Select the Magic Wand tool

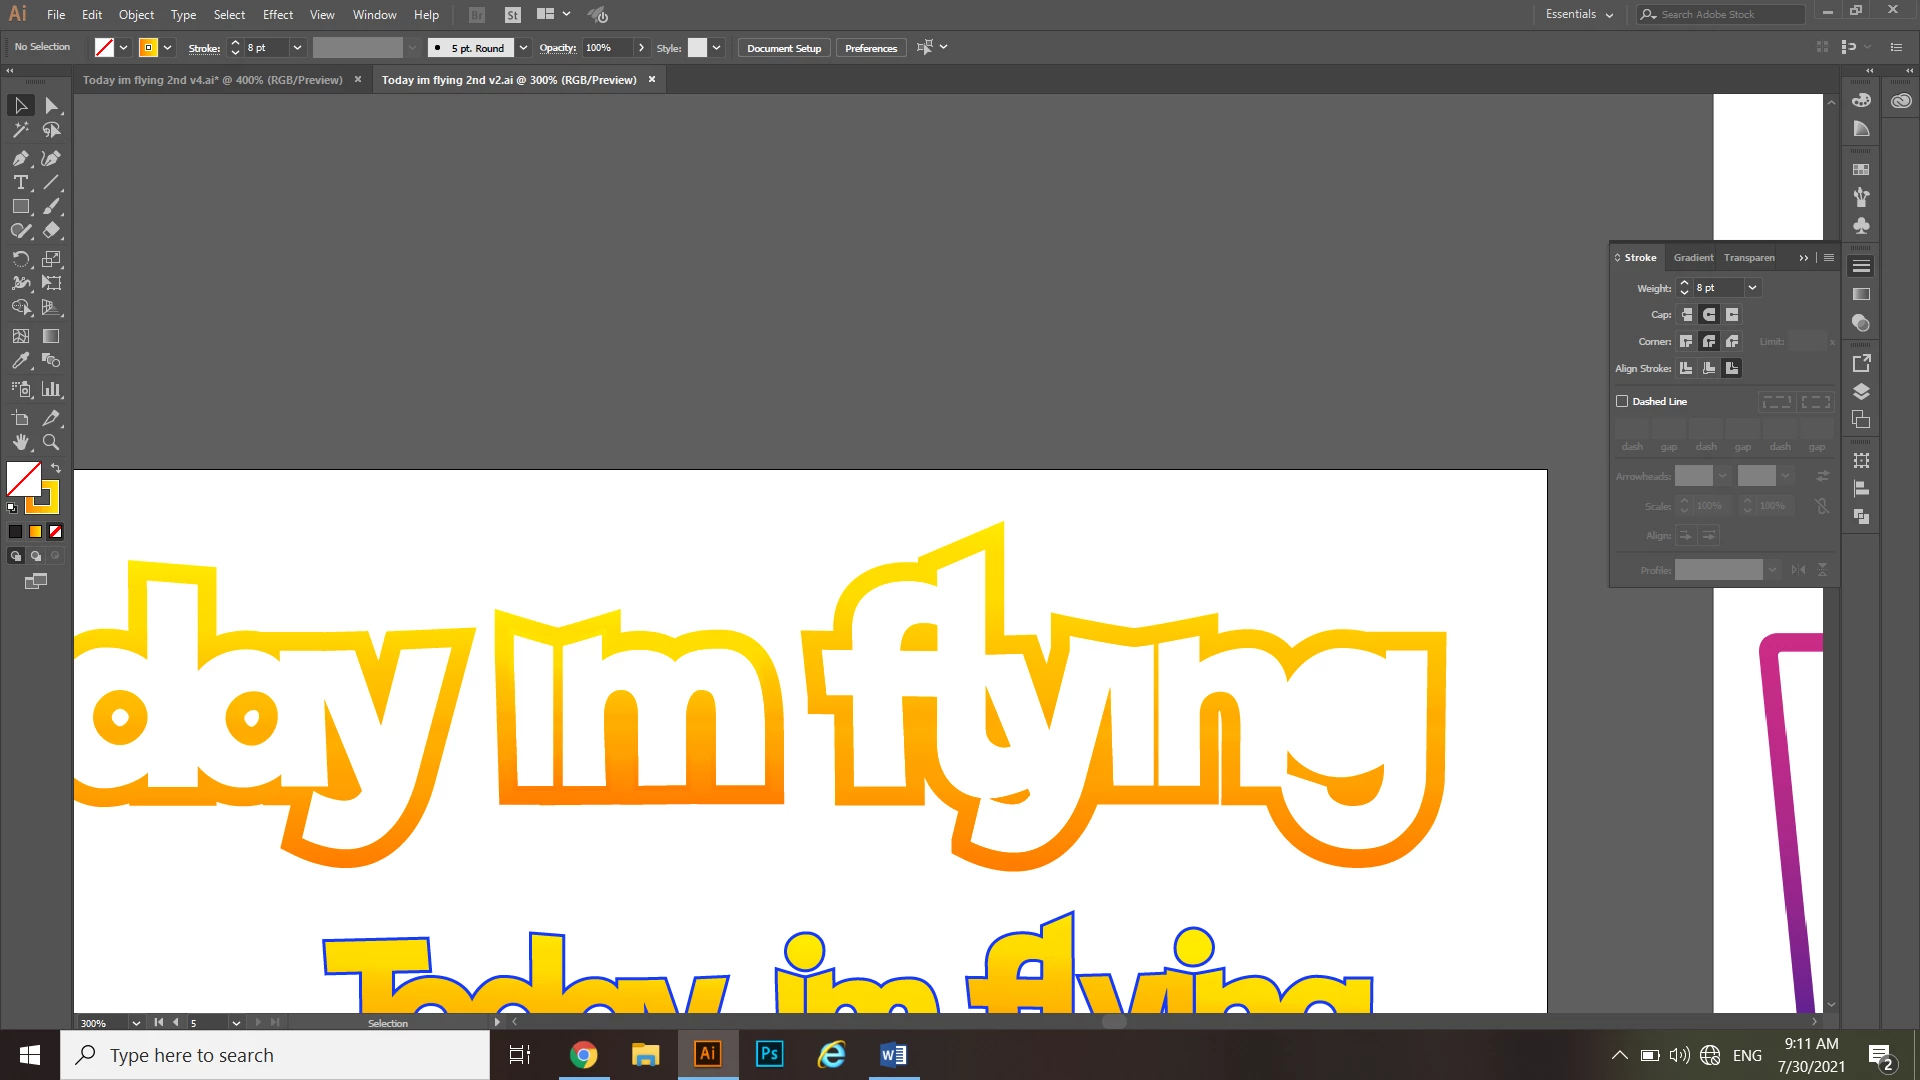click(x=20, y=130)
